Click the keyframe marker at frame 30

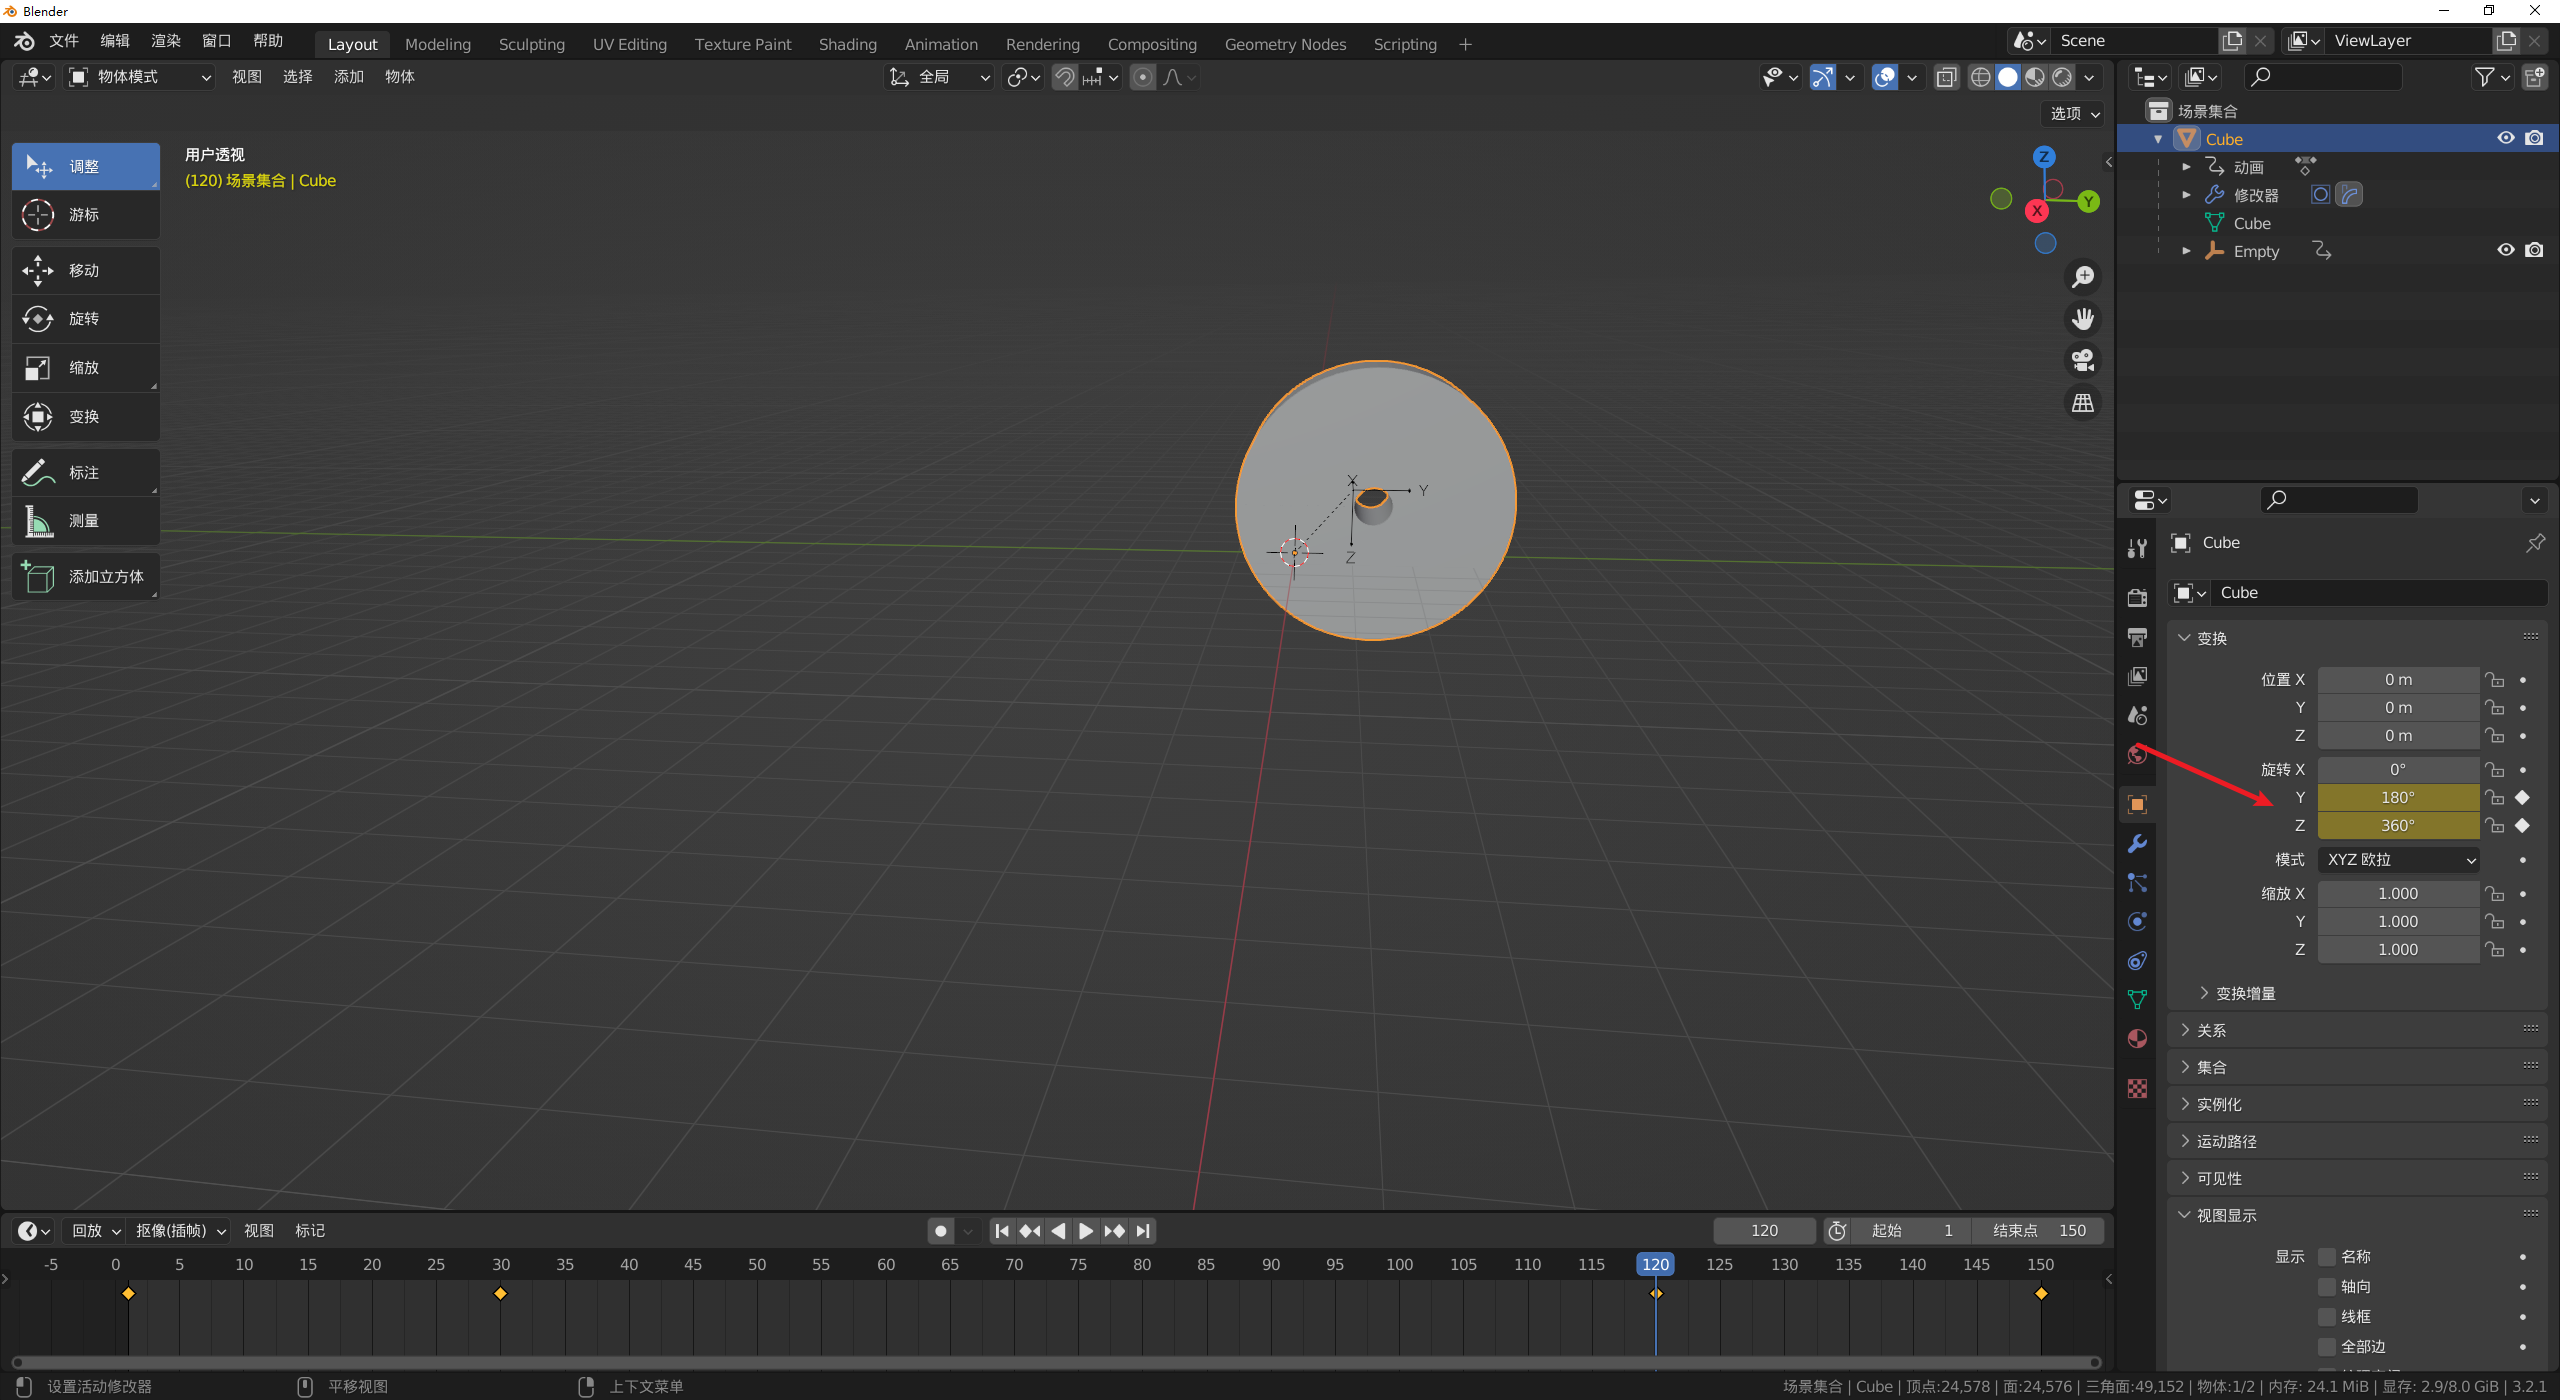[x=501, y=1294]
